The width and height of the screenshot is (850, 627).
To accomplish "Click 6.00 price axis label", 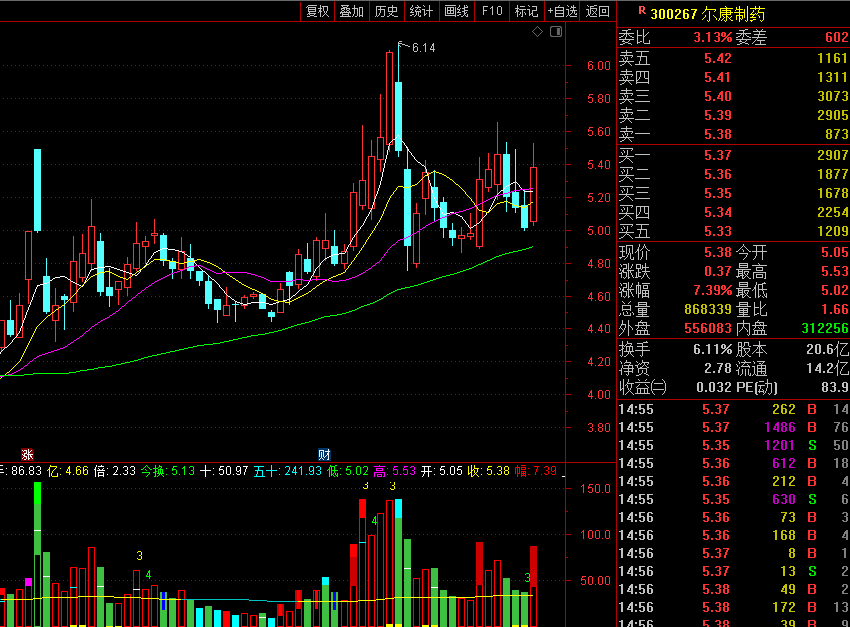I will [x=599, y=66].
